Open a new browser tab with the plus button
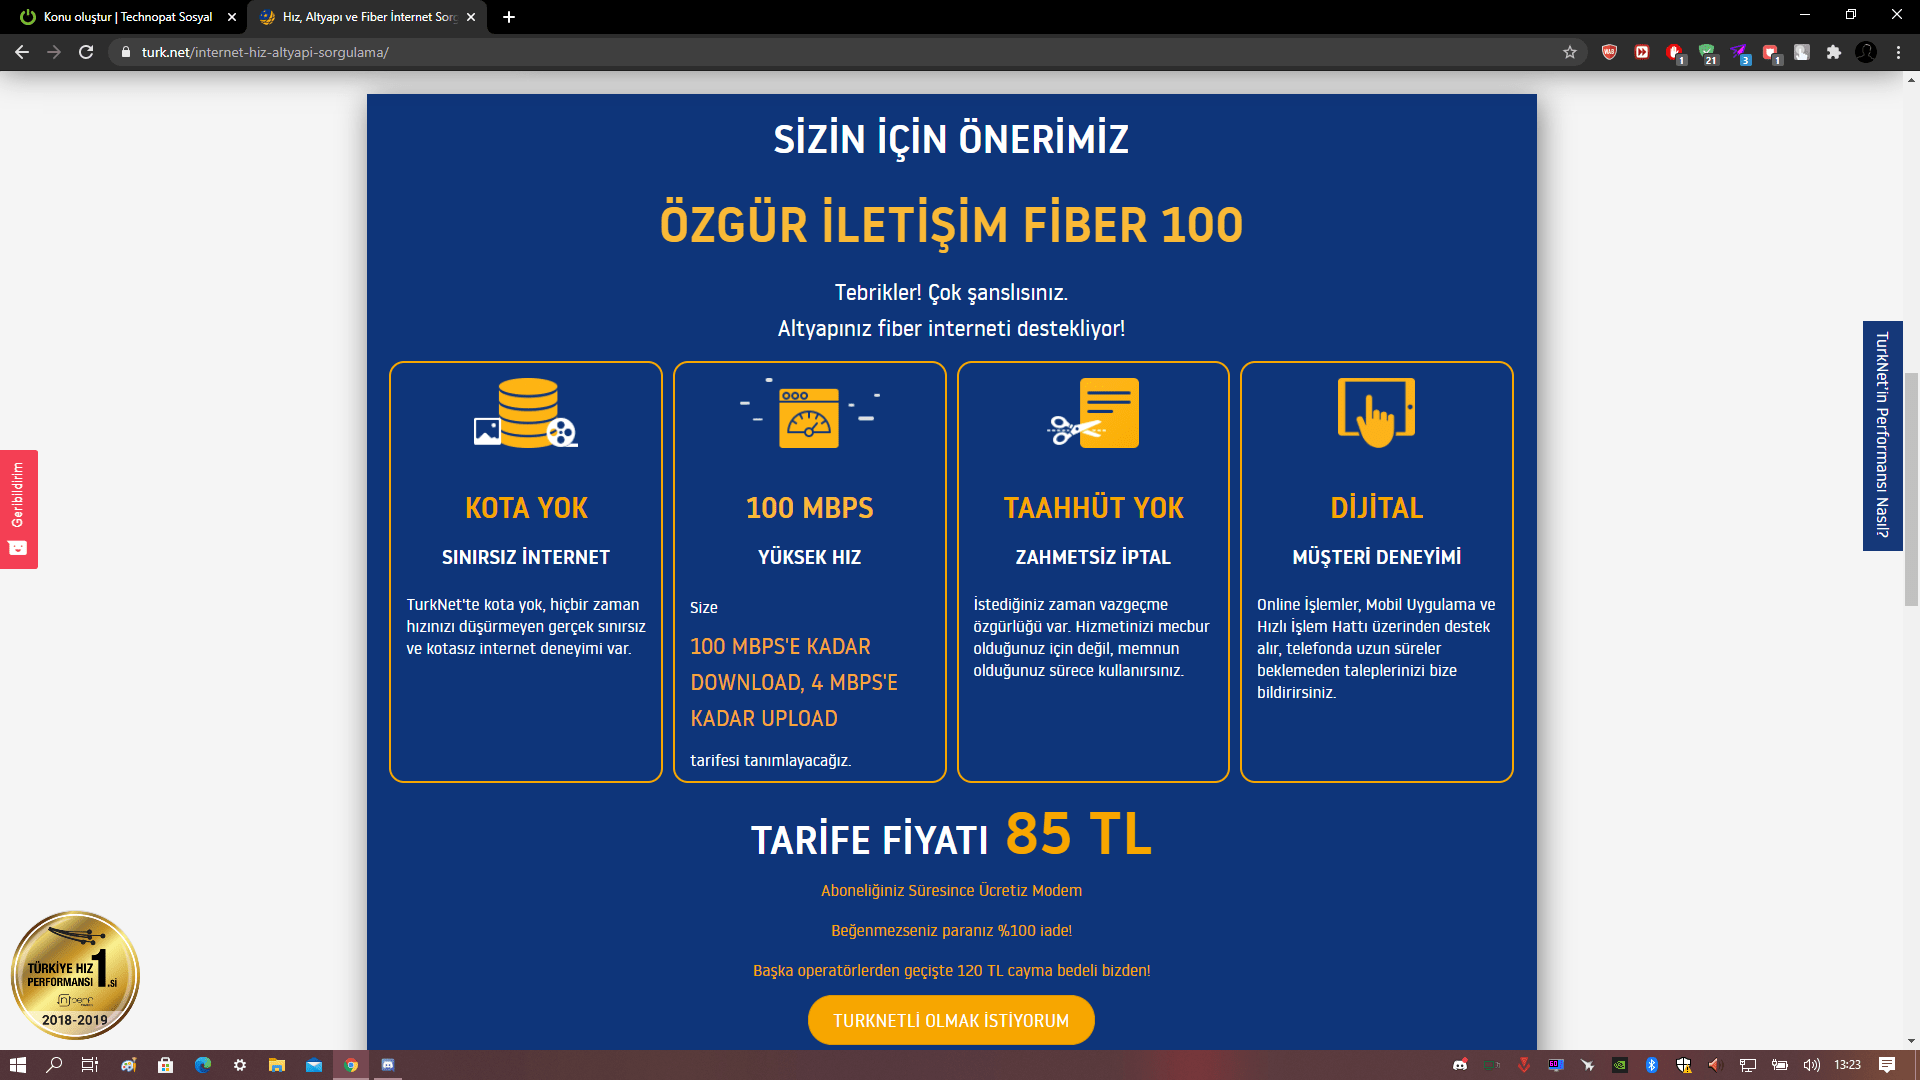This screenshot has width=1920, height=1080. point(509,17)
